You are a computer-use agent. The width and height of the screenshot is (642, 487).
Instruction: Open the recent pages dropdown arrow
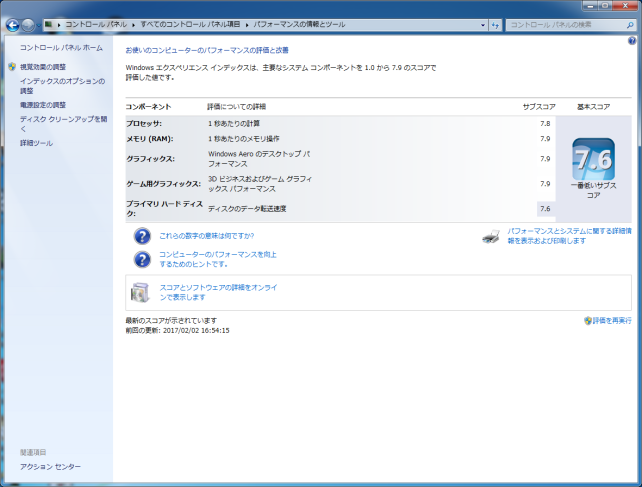click(x=38, y=25)
